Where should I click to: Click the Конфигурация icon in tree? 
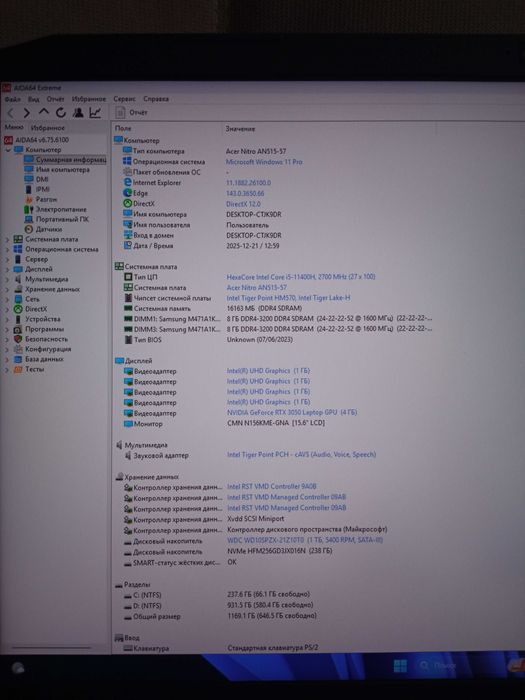pos(18,349)
